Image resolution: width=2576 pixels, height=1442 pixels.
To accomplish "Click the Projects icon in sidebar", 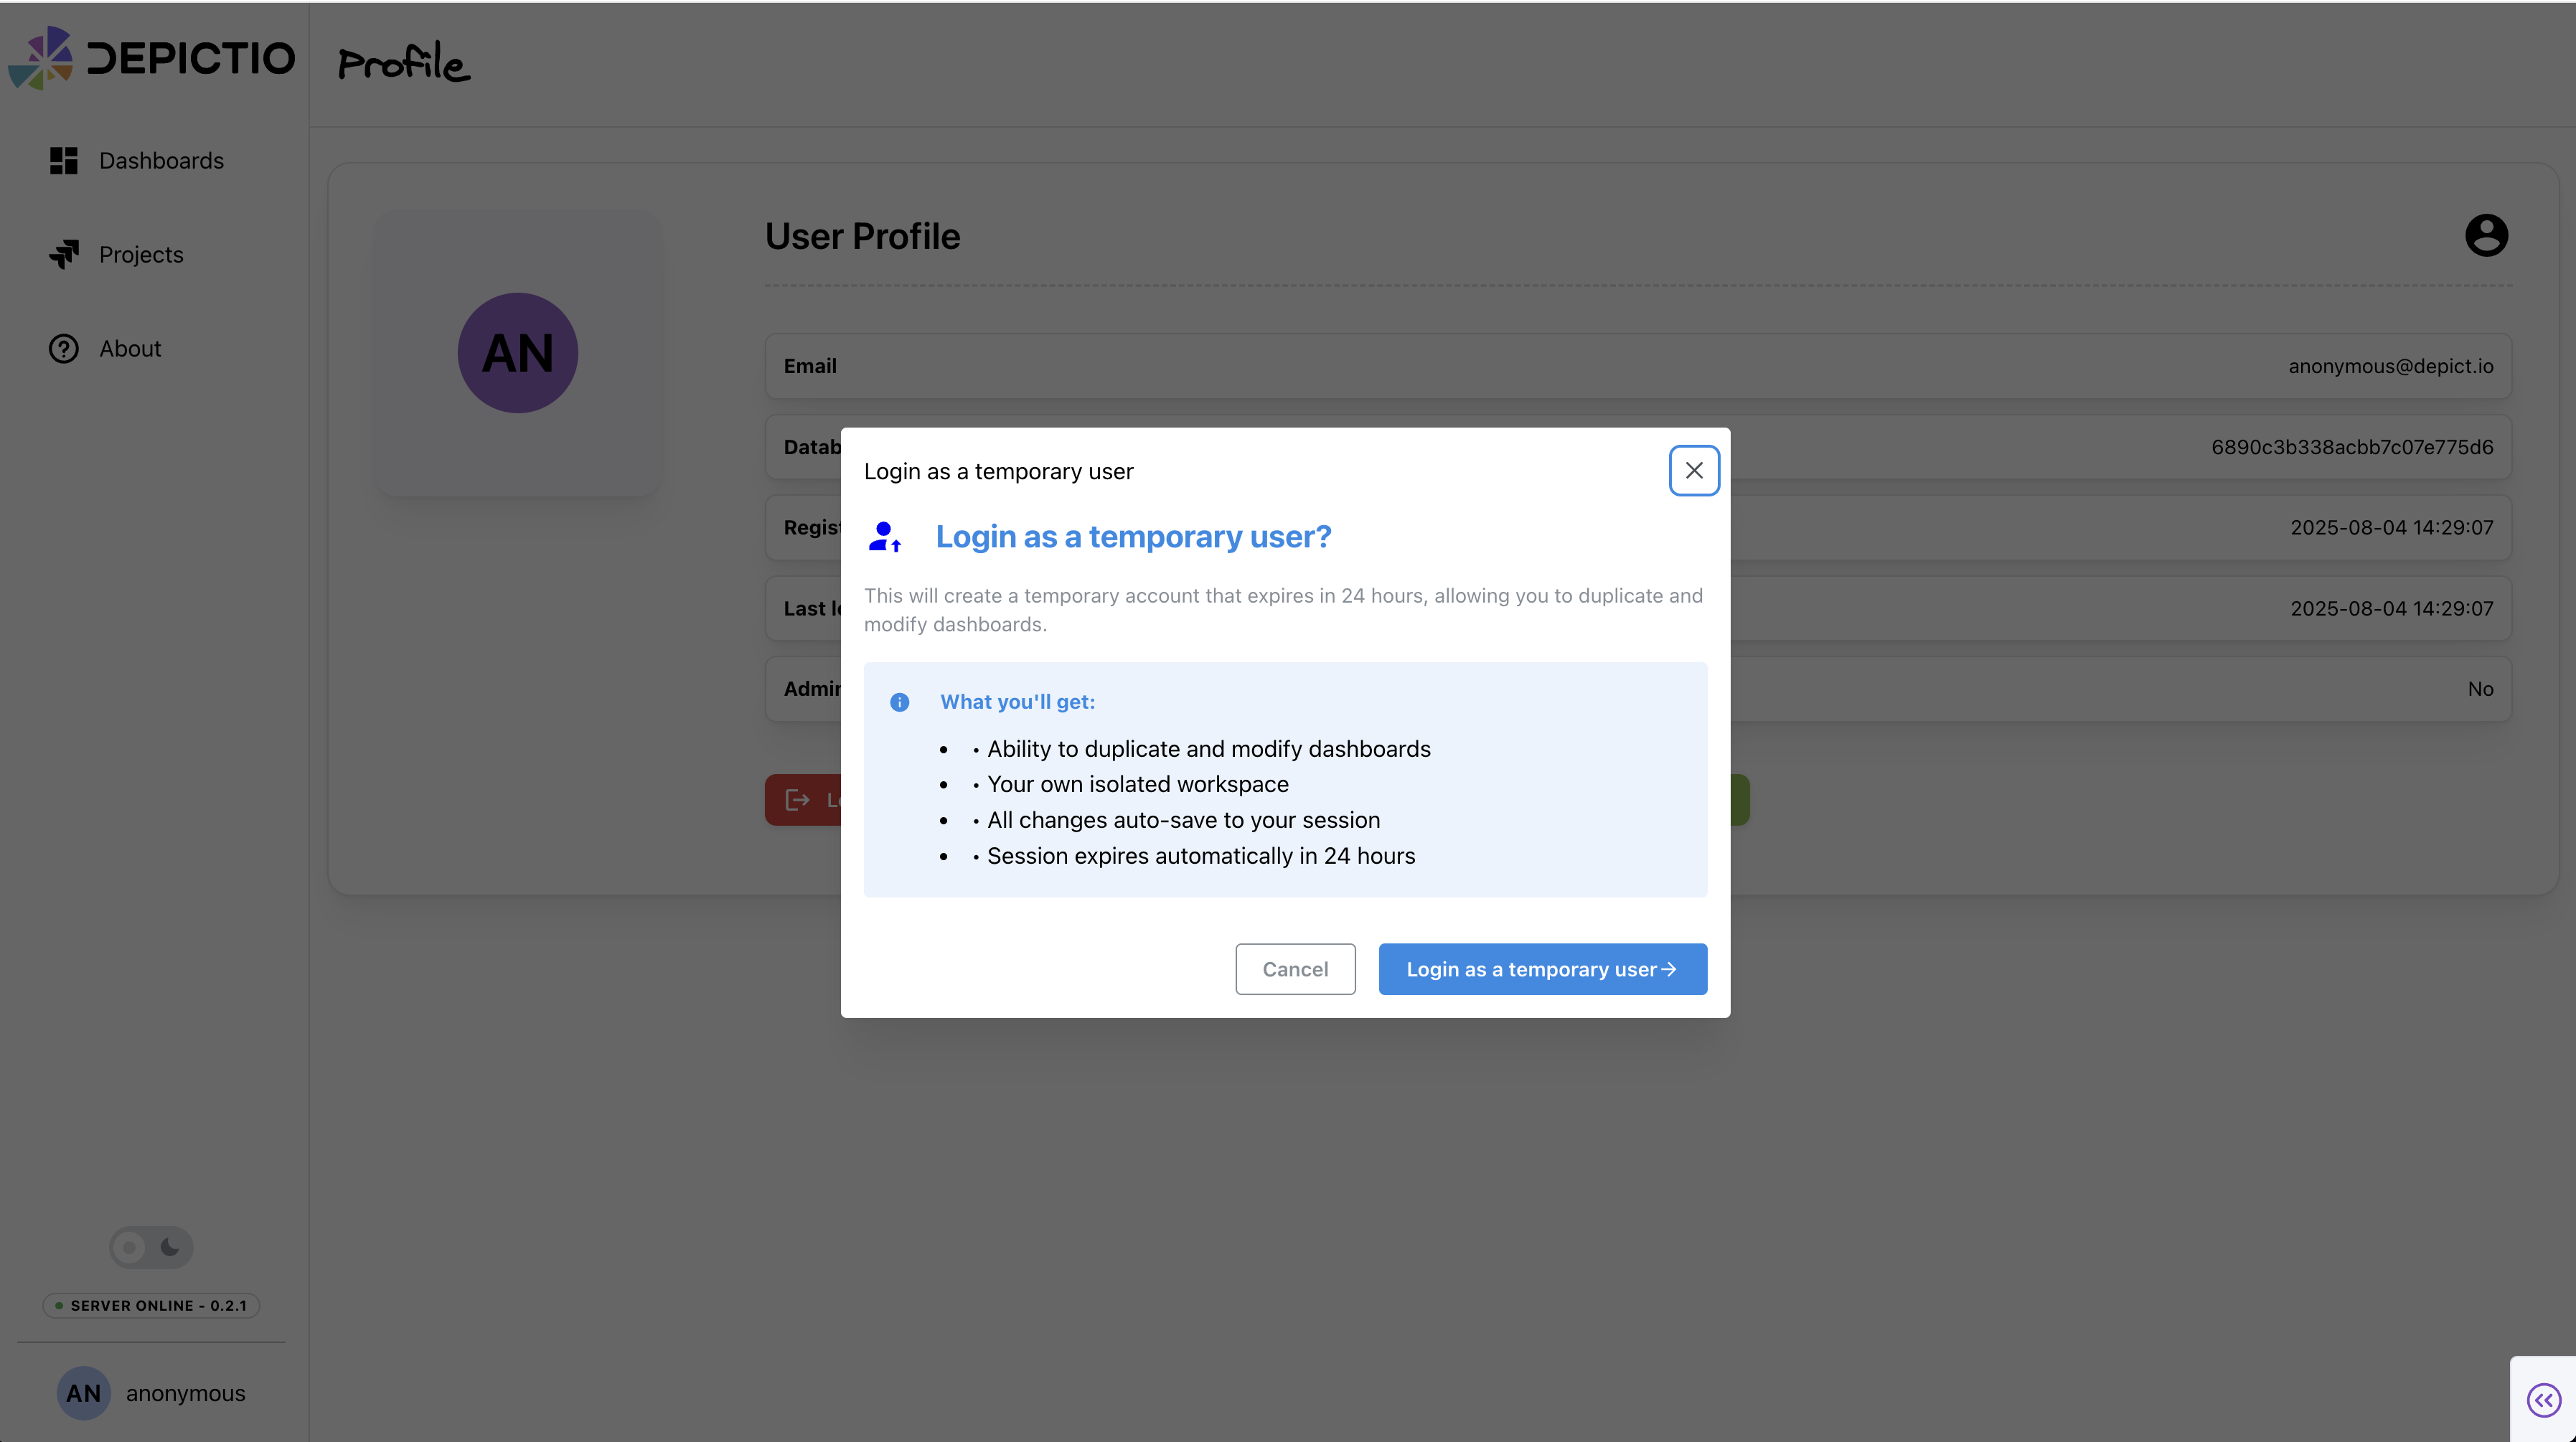I will 64,255.
